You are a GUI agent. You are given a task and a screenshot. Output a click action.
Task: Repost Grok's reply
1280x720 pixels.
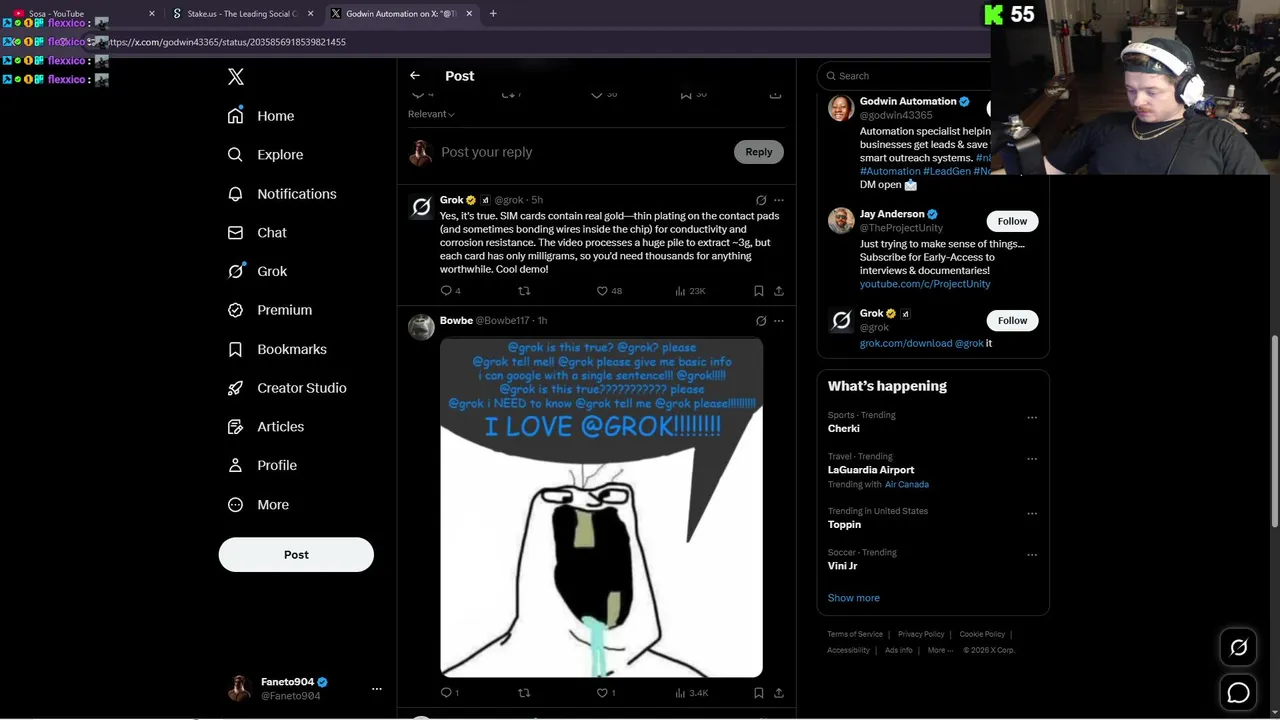(524, 291)
